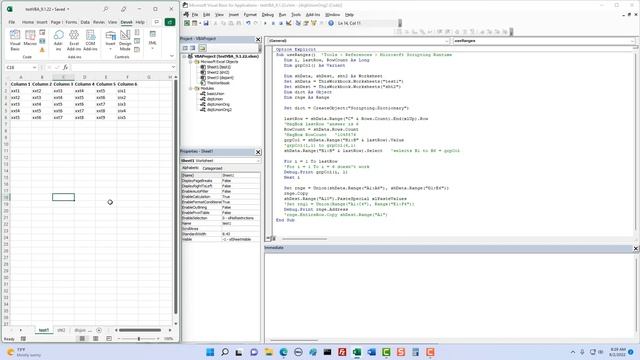Click the Share button in Excel
Image resolution: width=640 pixels, height=360 pixels.
[x=170, y=22]
